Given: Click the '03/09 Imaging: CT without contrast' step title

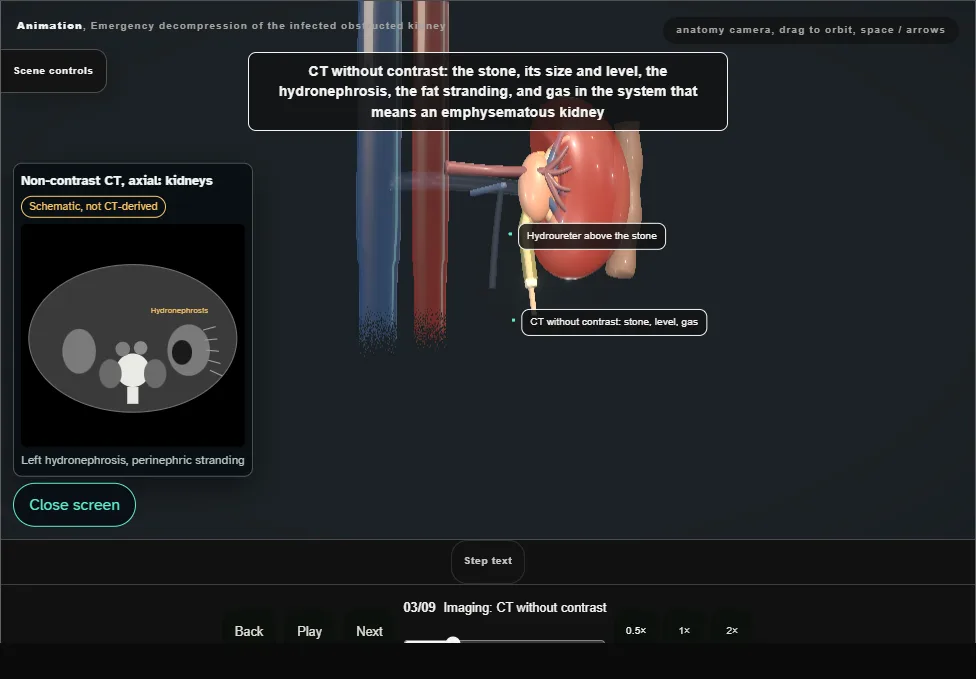Looking at the screenshot, I should [x=505, y=607].
